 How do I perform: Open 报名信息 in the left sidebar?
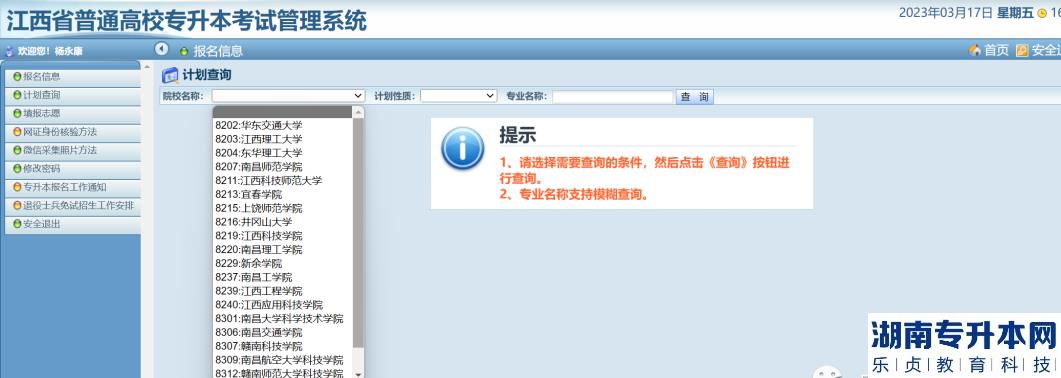pyautogui.click(x=73, y=77)
